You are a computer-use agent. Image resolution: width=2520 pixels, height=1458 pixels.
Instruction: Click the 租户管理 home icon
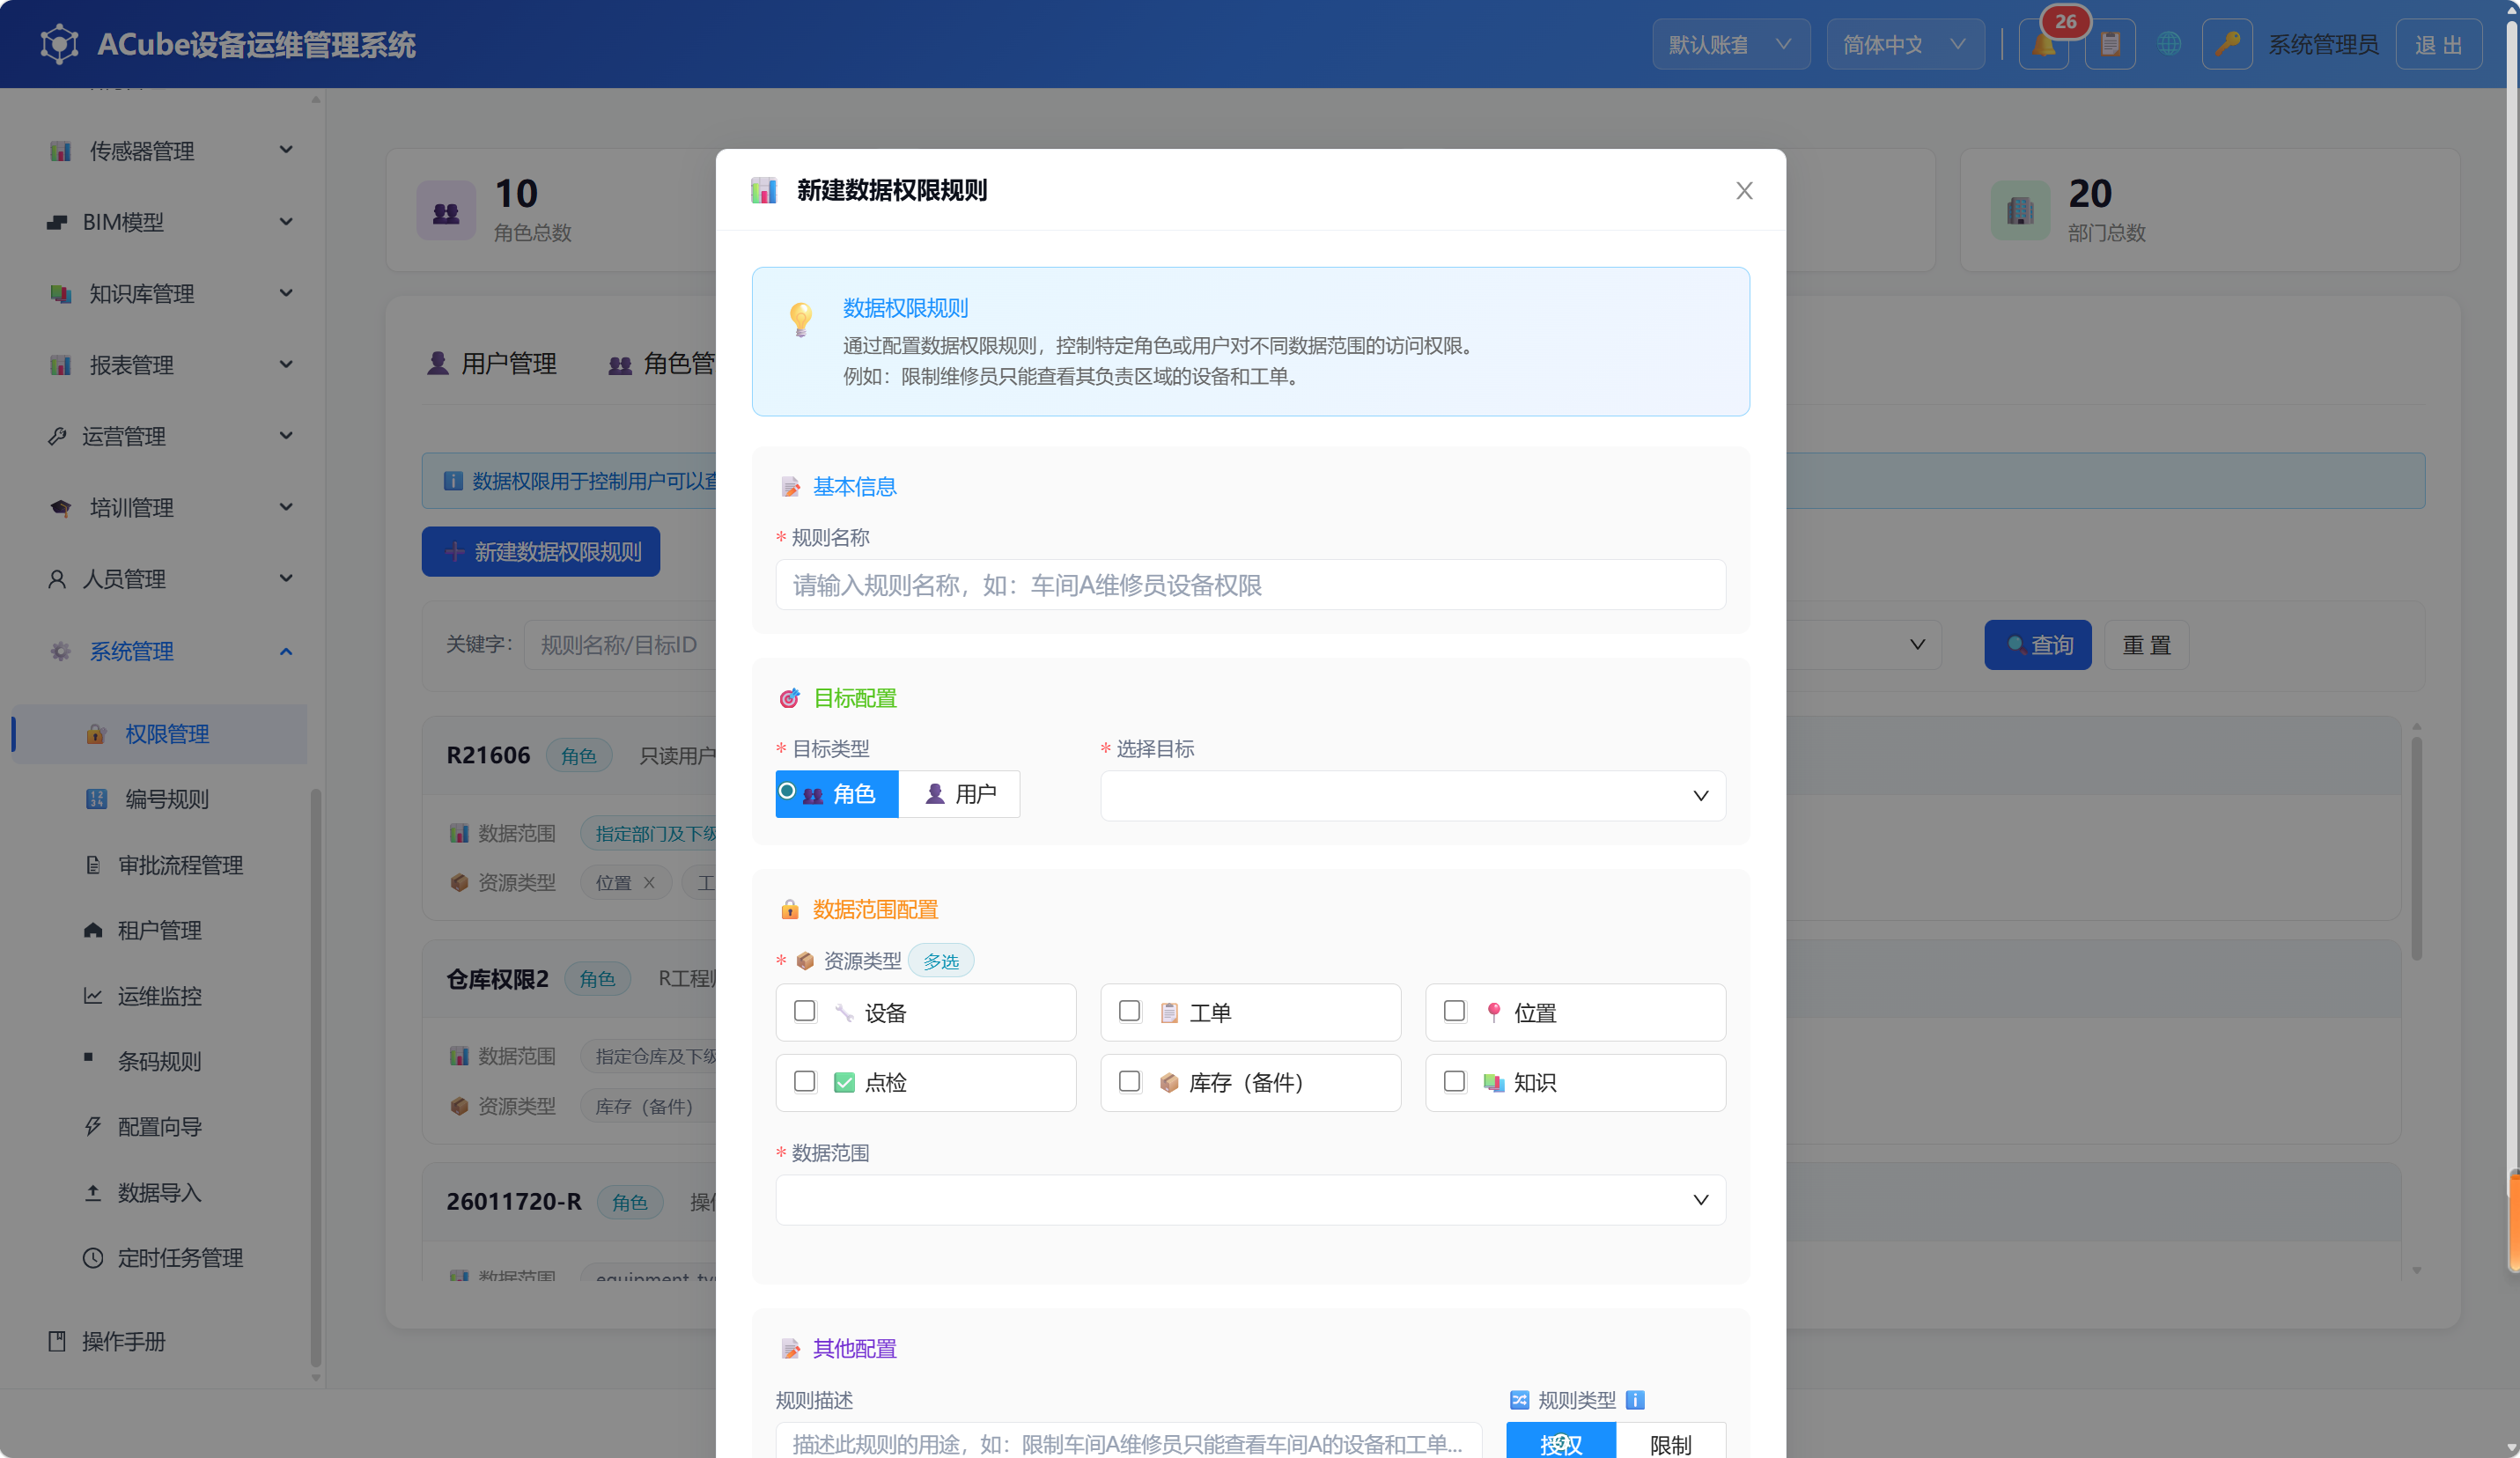pyautogui.click(x=93, y=930)
